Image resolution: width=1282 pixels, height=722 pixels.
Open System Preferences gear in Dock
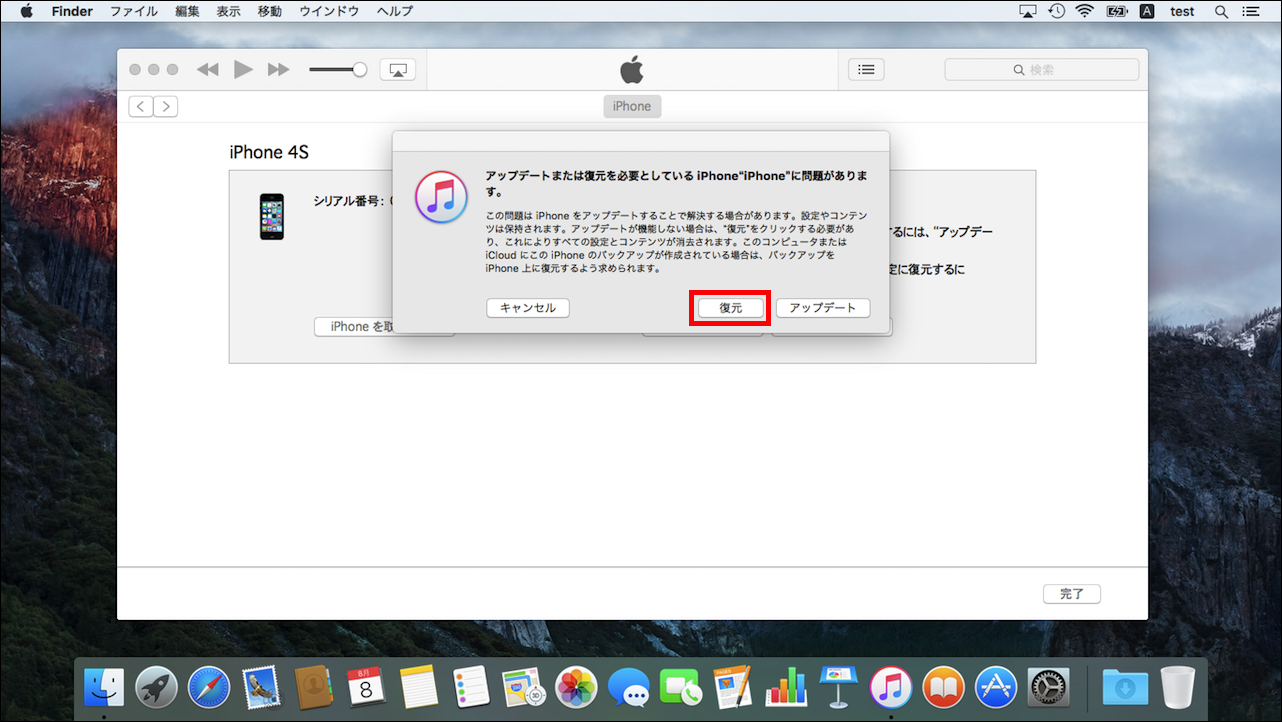(1048, 687)
